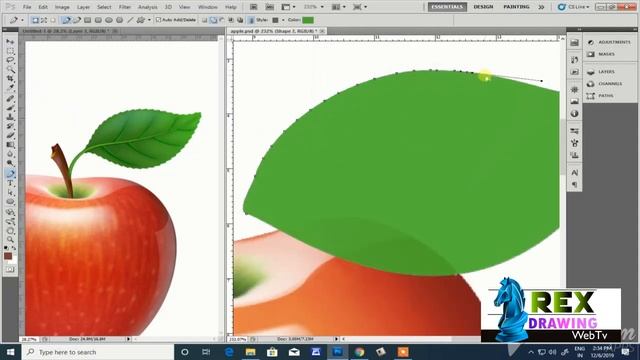Open the Channels panel

pos(604,84)
